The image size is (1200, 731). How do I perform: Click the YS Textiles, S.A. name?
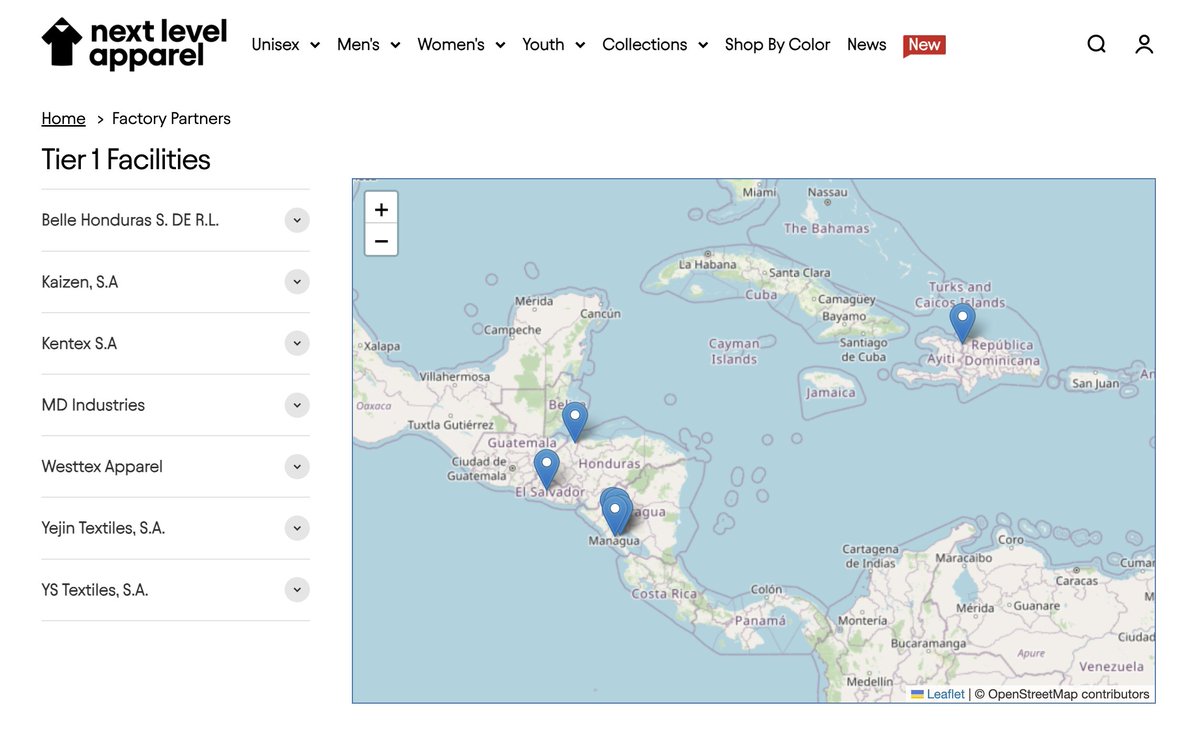95,590
